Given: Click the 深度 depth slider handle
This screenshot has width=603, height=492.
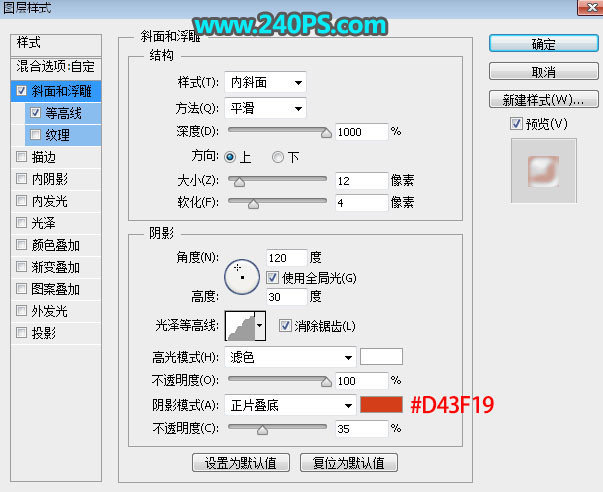Looking at the screenshot, I should (x=326, y=133).
